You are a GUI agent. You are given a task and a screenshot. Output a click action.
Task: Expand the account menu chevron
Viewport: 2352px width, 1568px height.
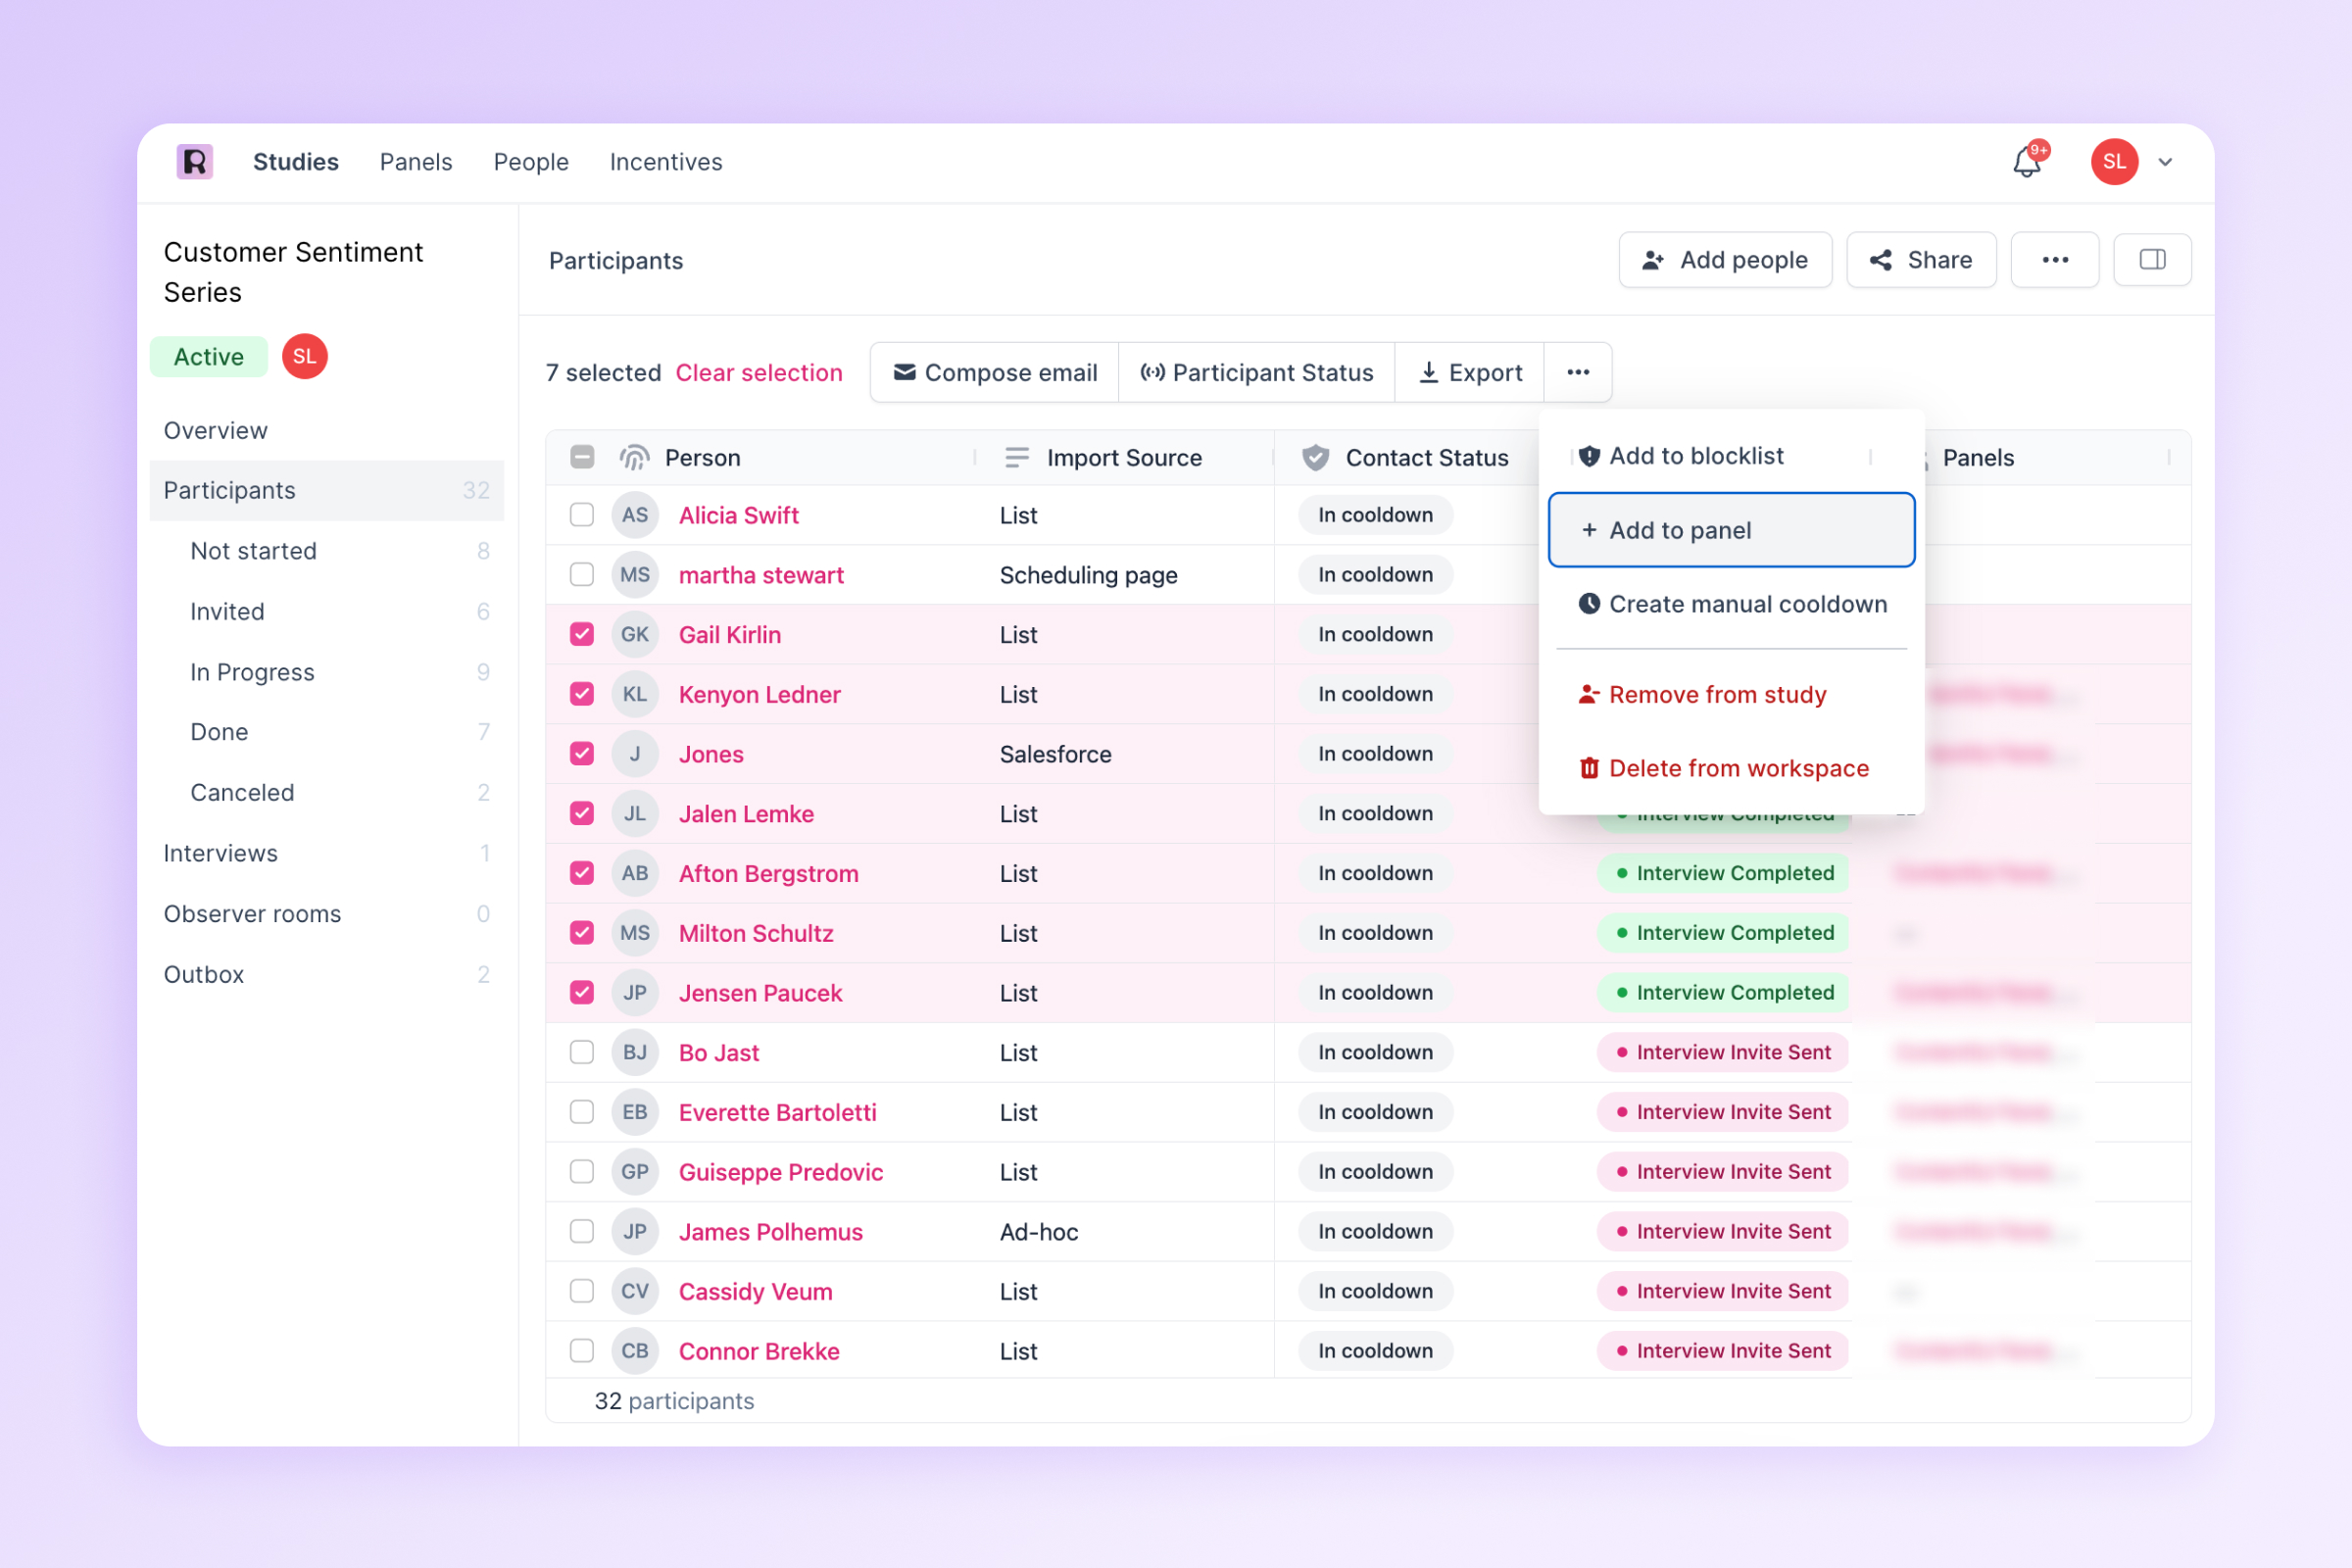[2165, 162]
